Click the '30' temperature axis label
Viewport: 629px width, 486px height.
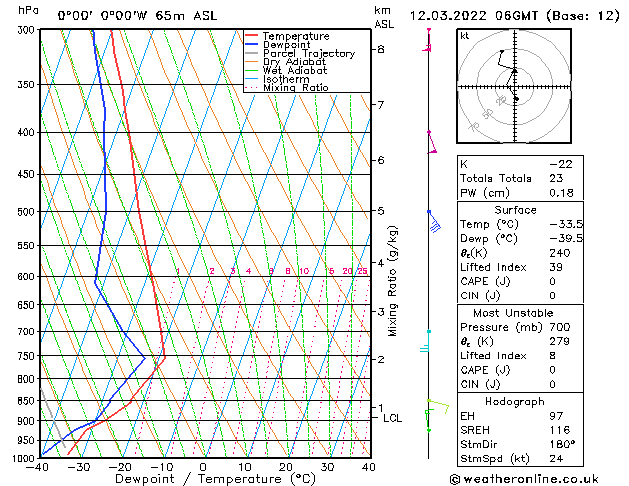pyautogui.click(x=327, y=467)
